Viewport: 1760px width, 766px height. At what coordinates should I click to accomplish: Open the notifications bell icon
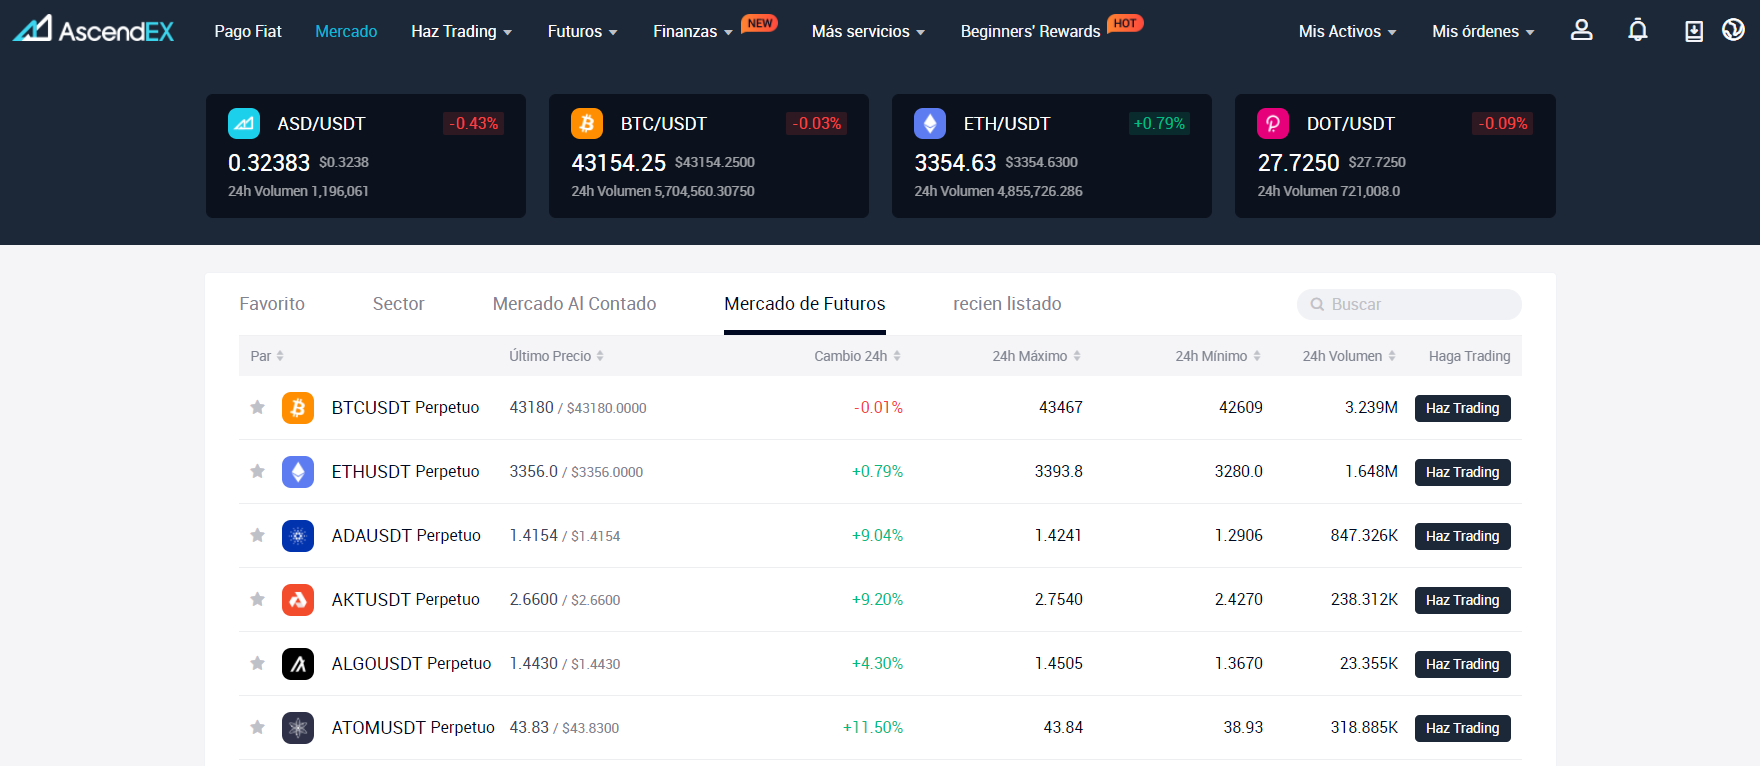point(1637,30)
